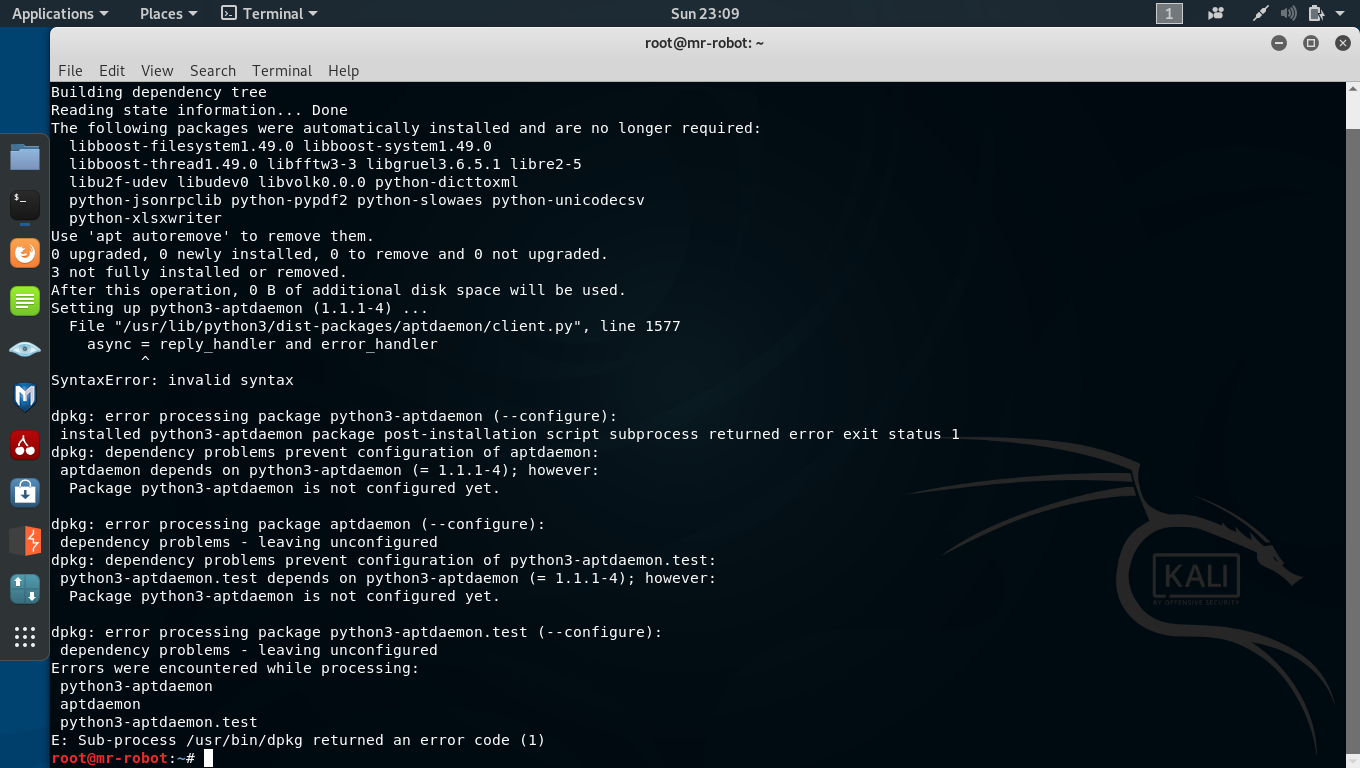
Task: Expand the Places dropdown
Action: tap(168, 14)
